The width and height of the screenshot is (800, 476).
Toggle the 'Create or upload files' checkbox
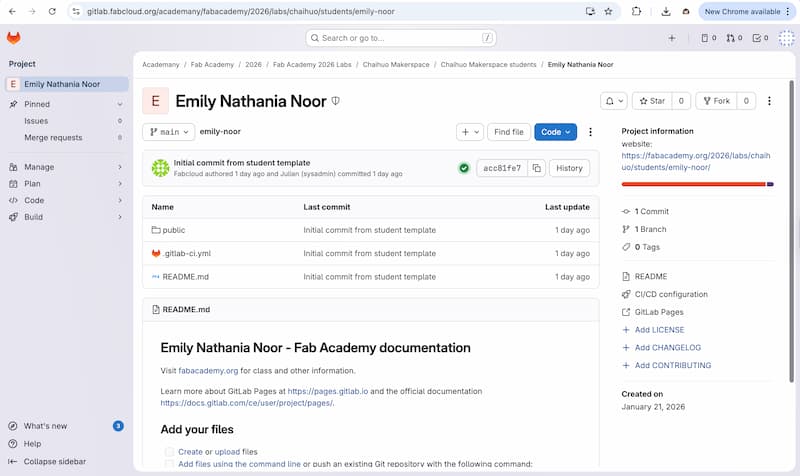[x=169, y=452]
